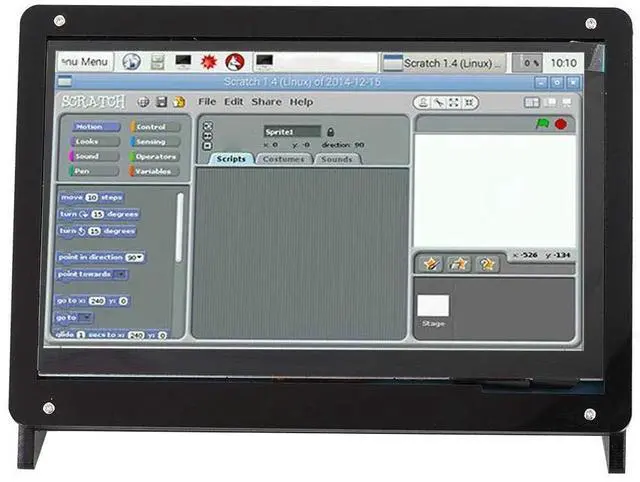Launch Mathematica red spiky icon

[x=209, y=62]
